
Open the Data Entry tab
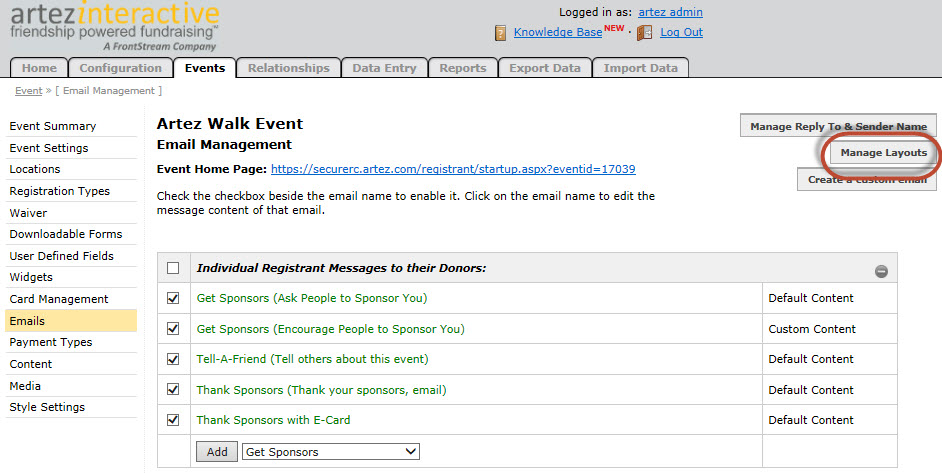pyautogui.click(x=384, y=68)
